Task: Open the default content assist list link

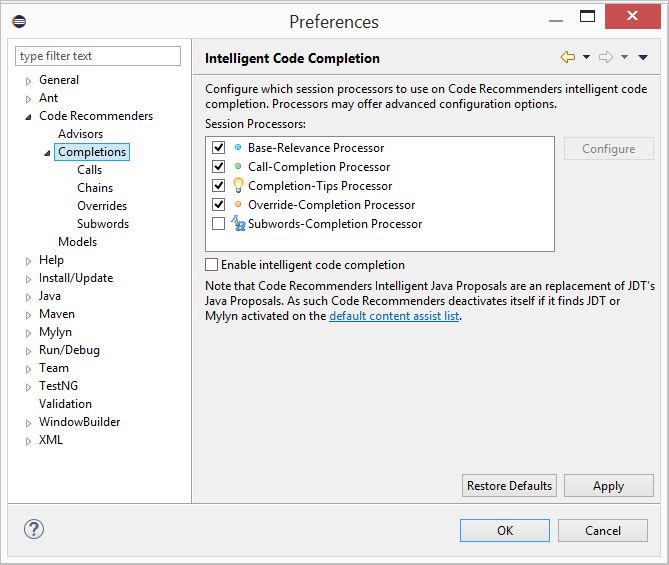Action: tap(394, 316)
